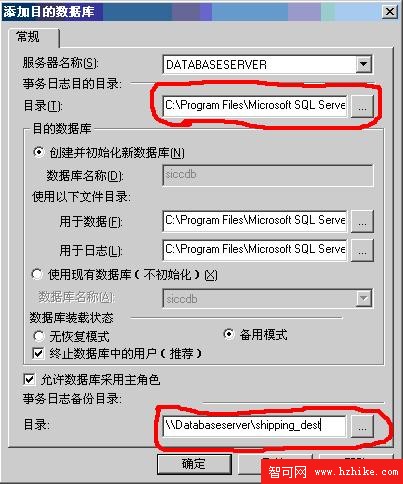The image size is (403, 484).
Task: Select 使用现有数据库(不初始化) radio option
Action: click(37, 274)
